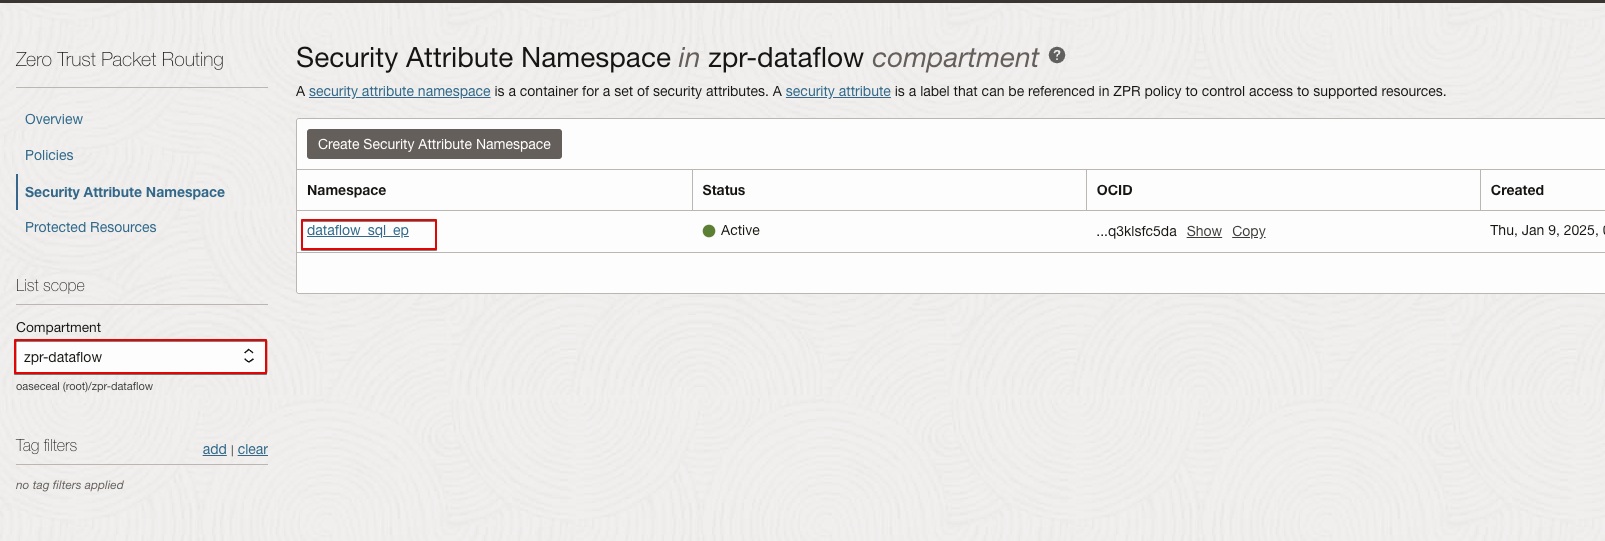
Task: Select Security Attribute Namespace sidebar item
Action: coord(124,192)
